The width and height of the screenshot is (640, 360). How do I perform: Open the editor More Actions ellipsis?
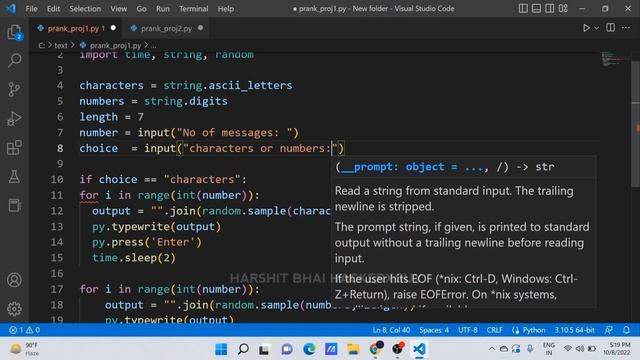[x=626, y=28]
